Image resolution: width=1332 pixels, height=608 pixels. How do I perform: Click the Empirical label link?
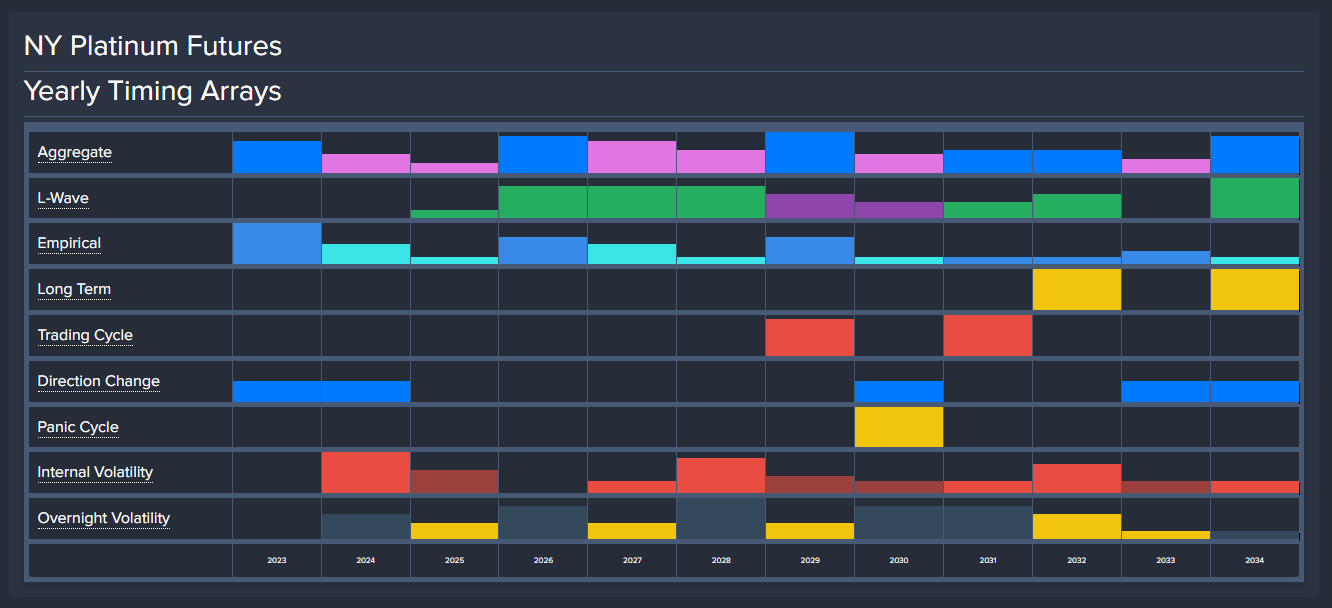69,243
